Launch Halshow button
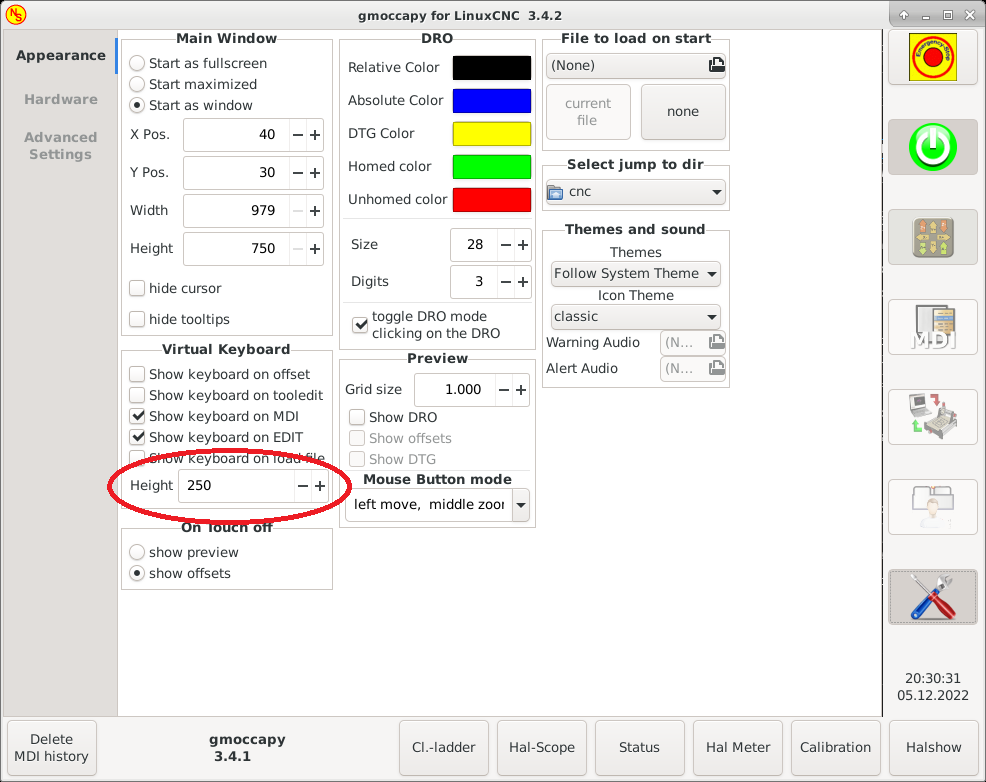 coord(933,748)
